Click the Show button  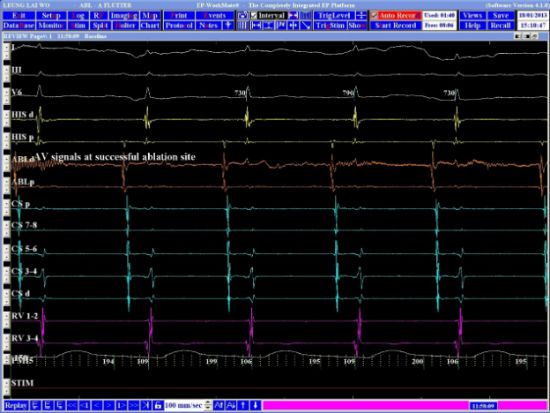pos(357,26)
